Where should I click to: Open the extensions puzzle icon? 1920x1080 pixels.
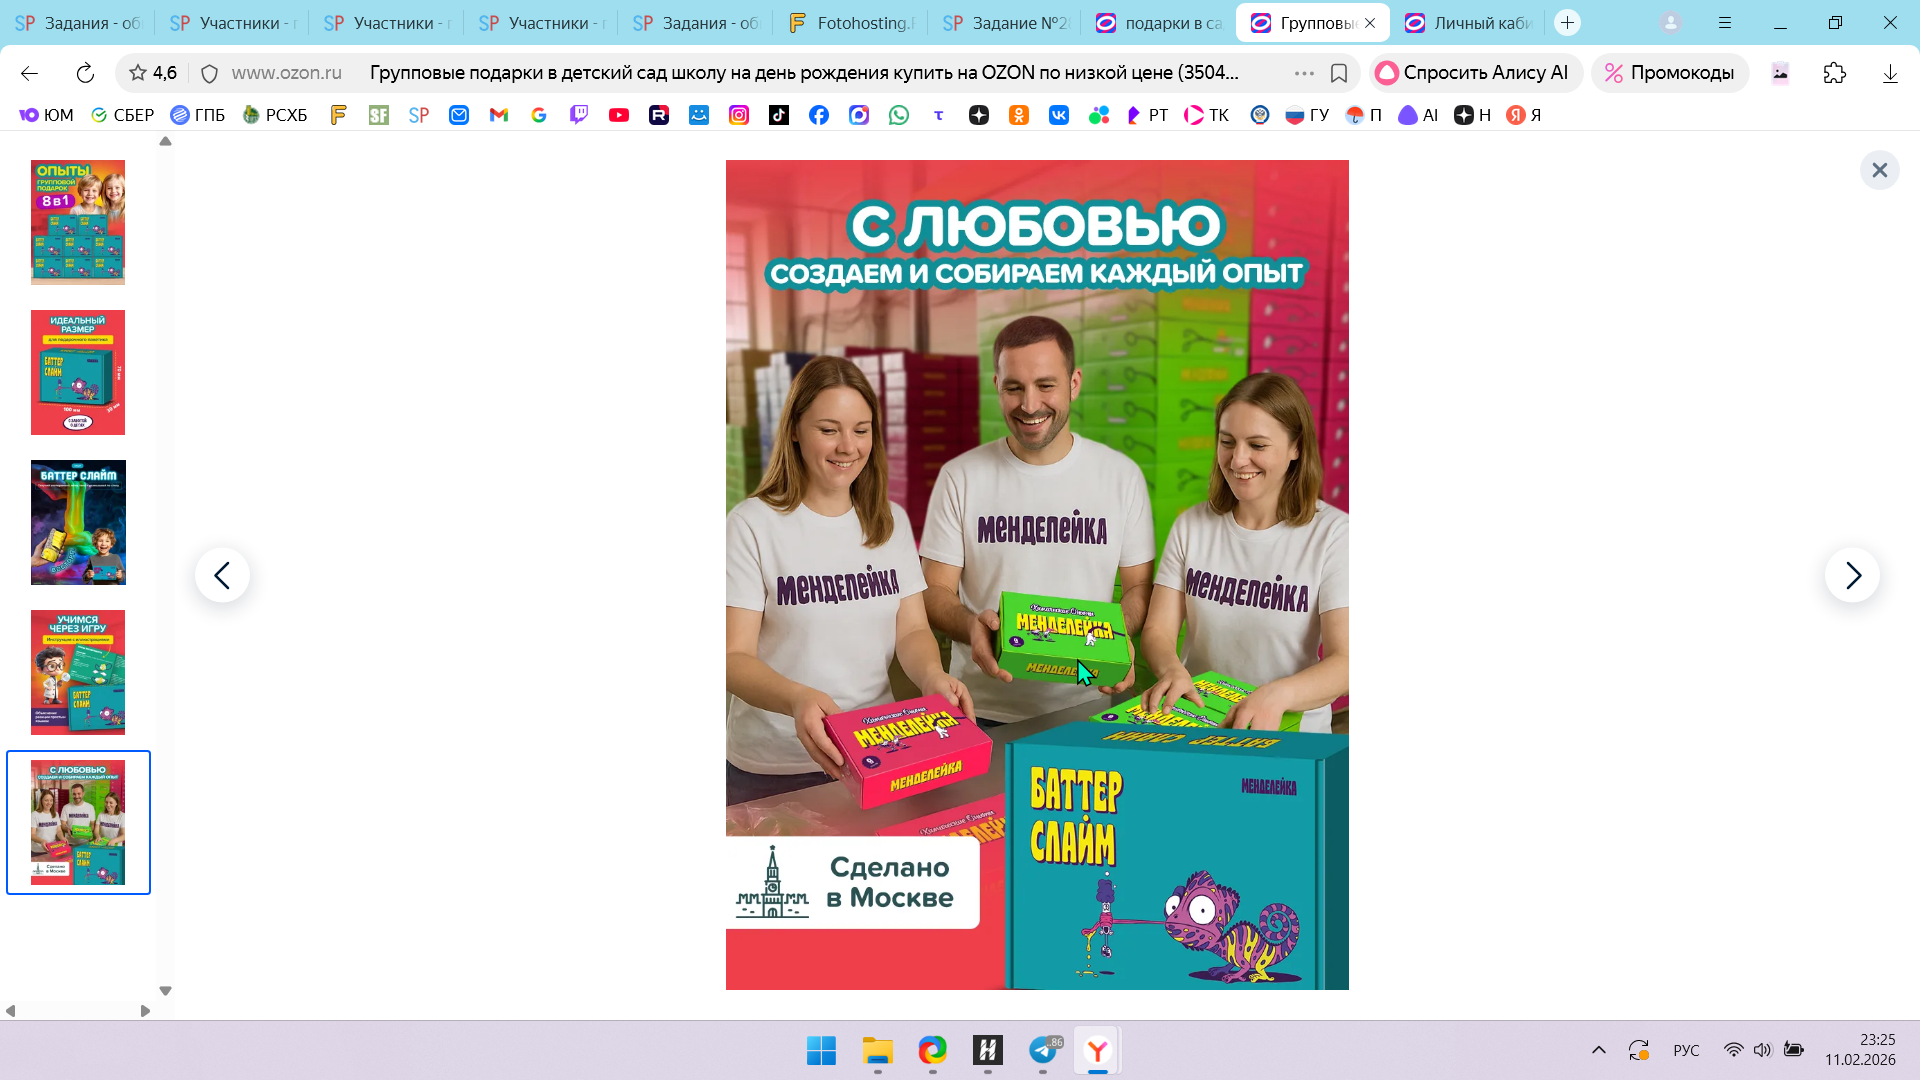[1834, 73]
